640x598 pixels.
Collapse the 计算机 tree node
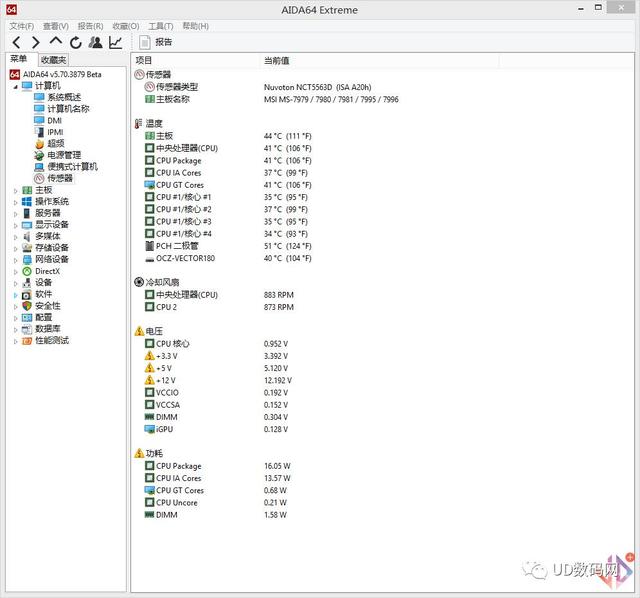tap(16, 87)
